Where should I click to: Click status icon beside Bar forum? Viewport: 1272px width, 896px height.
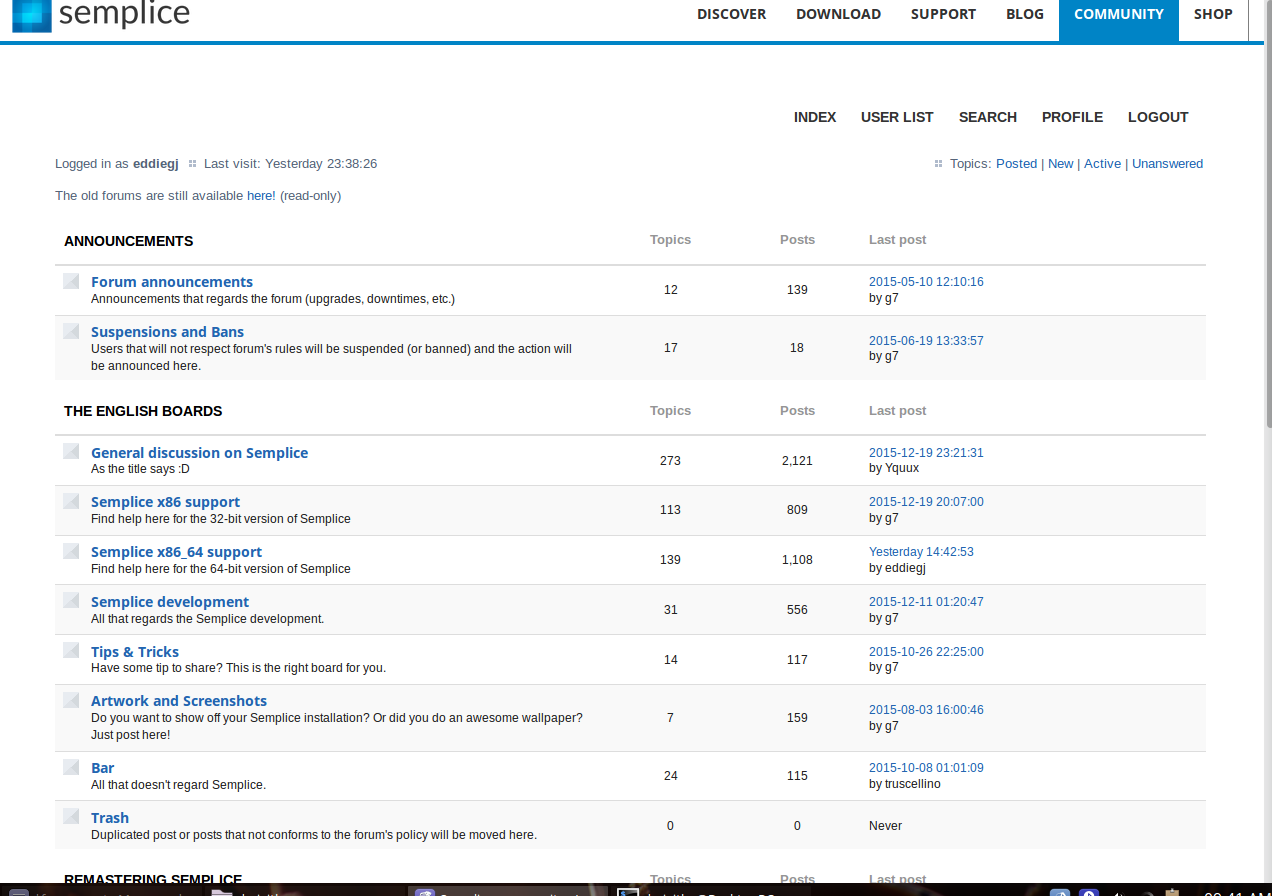click(x=71, y=767)
